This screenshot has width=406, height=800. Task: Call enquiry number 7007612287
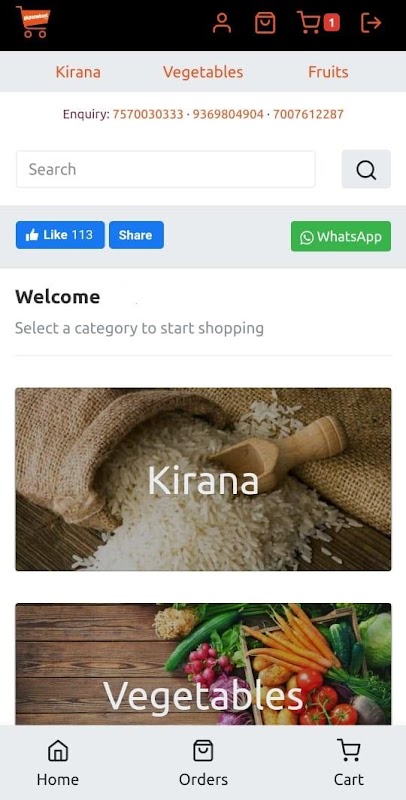(308, 114)
